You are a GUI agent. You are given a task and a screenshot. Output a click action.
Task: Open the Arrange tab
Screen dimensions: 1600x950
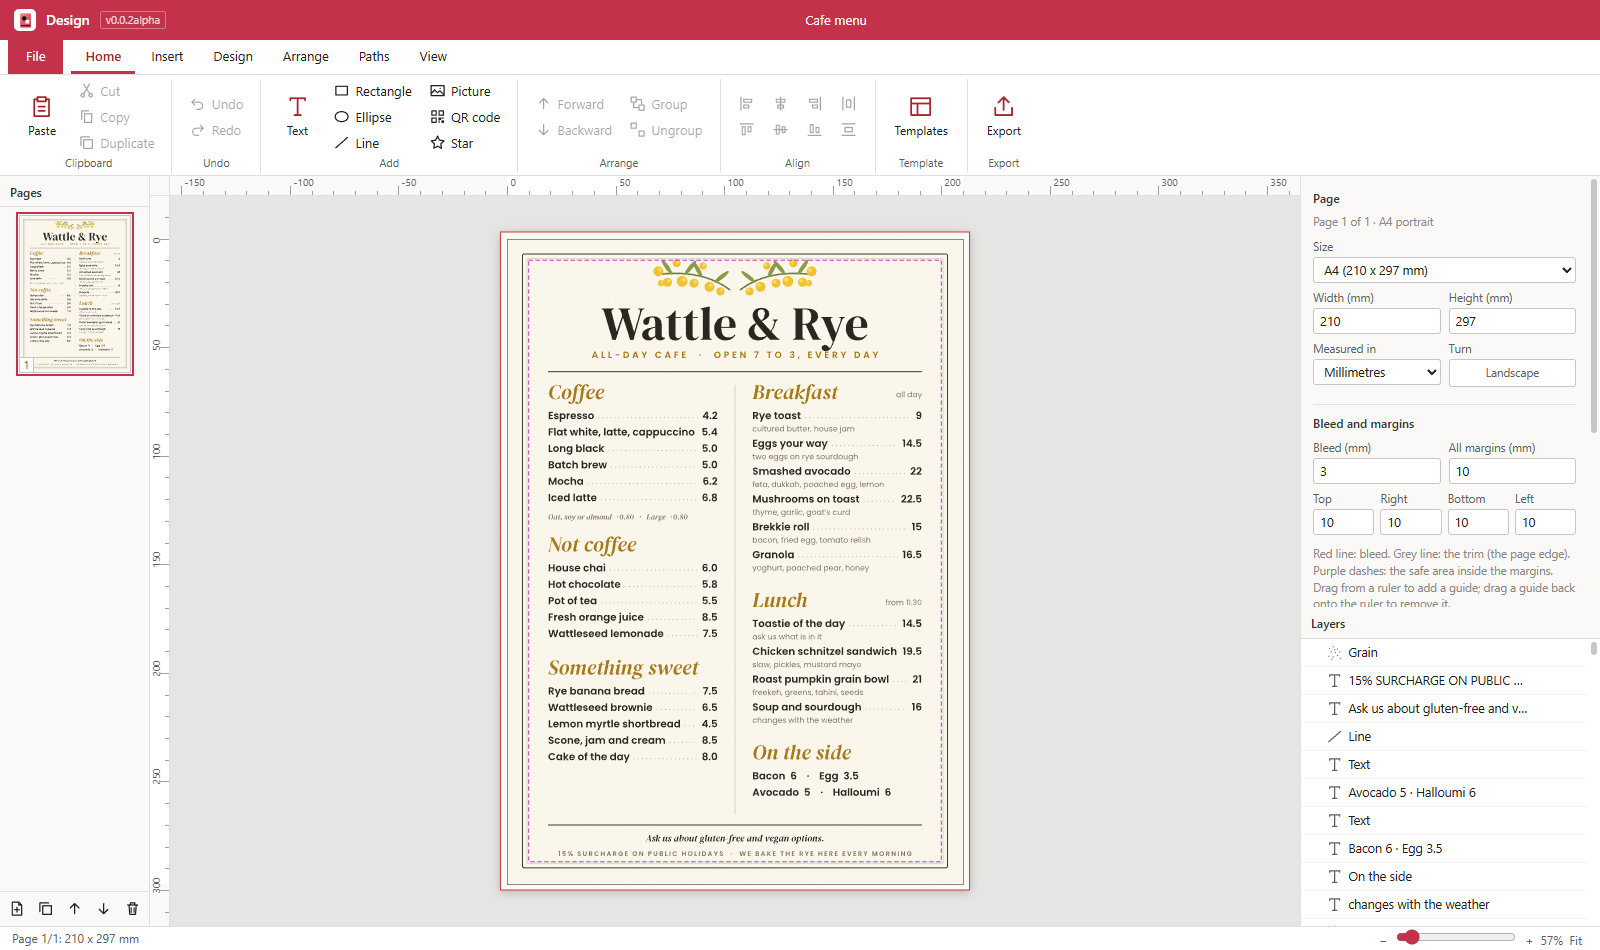point(306,57)
